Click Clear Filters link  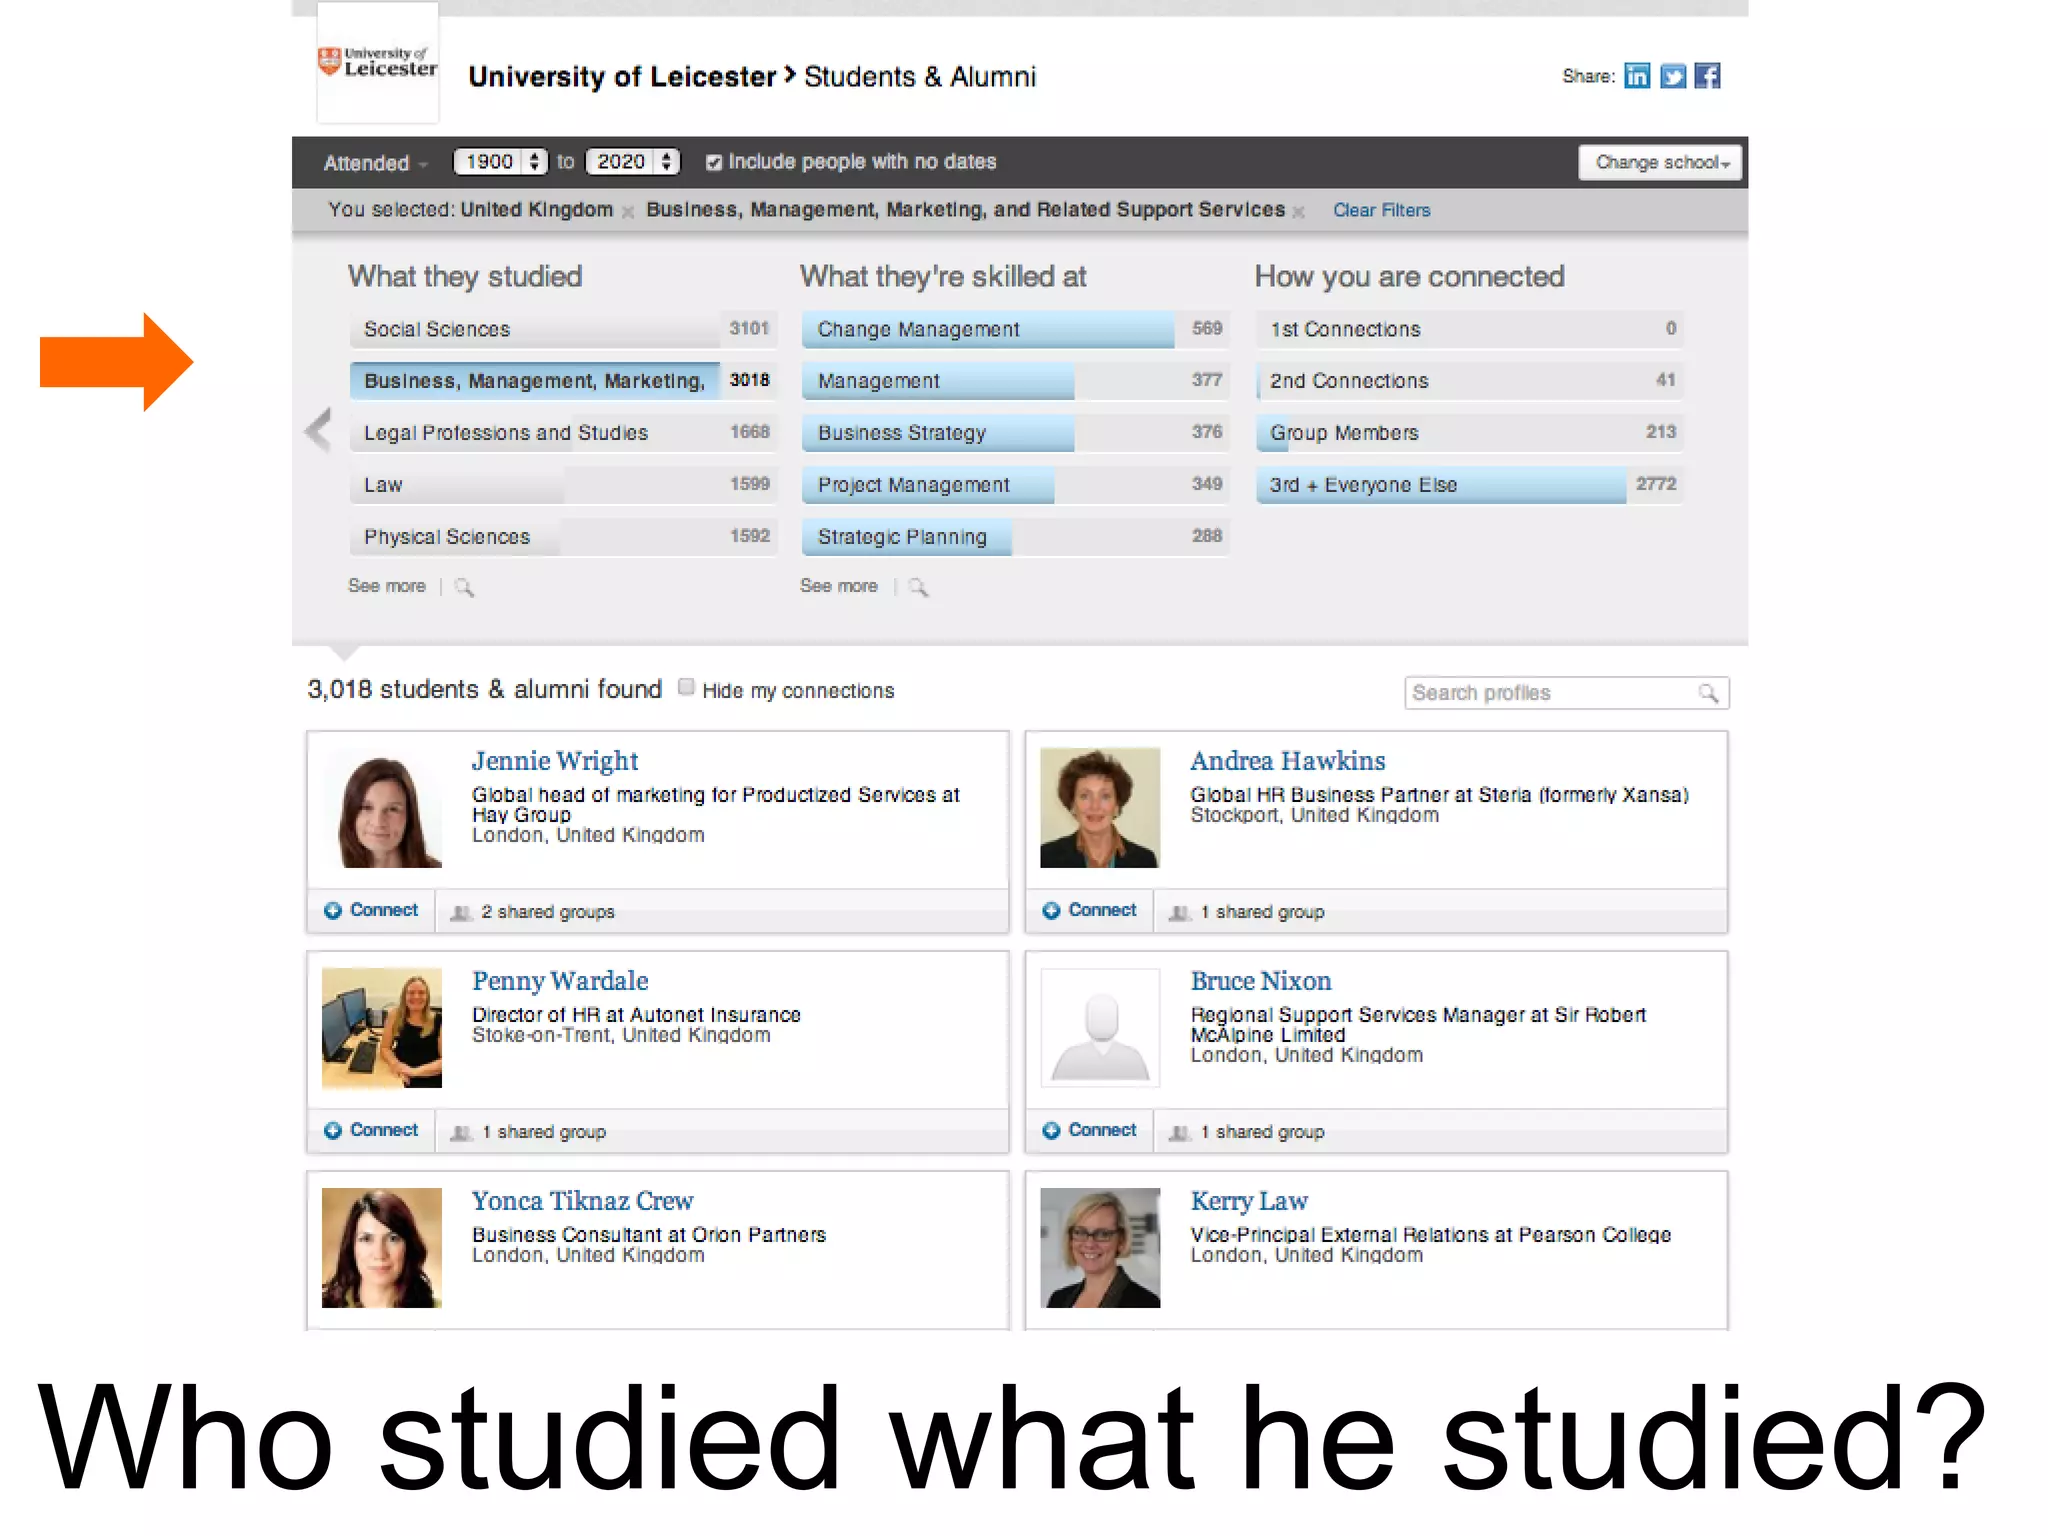click(x=1381, y=210)
